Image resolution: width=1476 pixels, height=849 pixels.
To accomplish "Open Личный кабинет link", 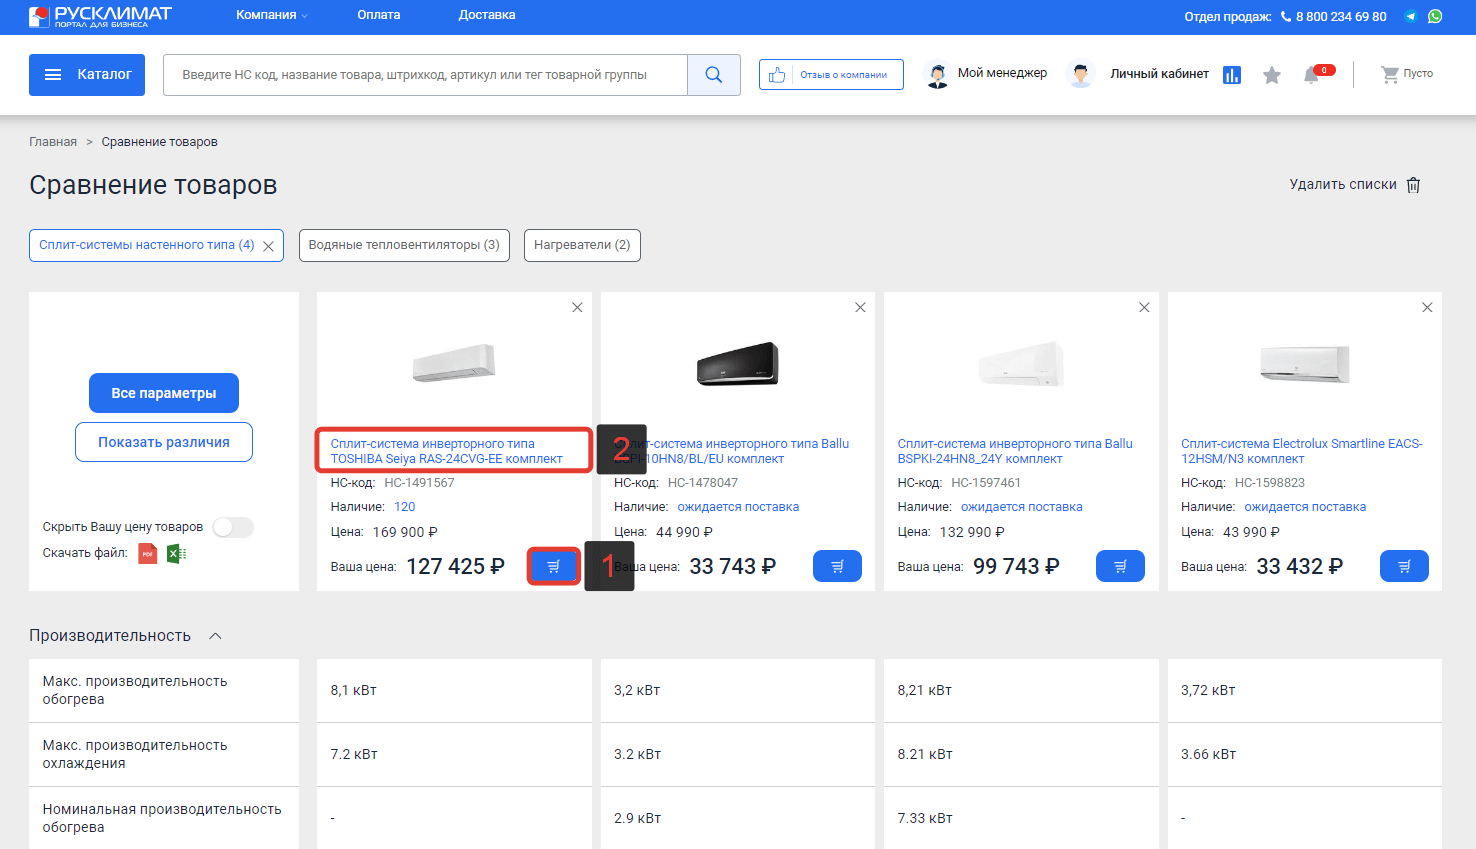I will [x=1159, y=74].
